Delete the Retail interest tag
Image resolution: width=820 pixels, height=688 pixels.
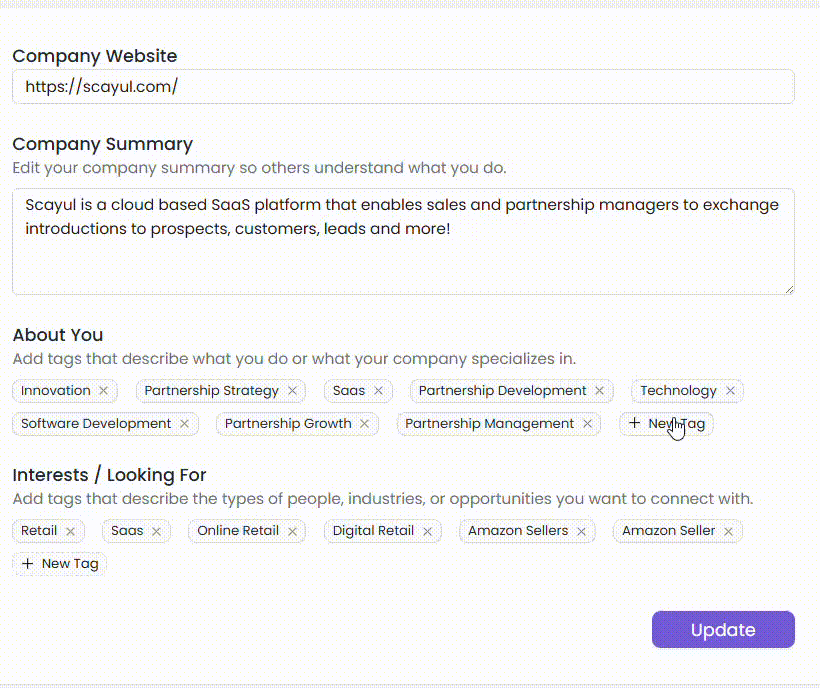click(70, 531)
